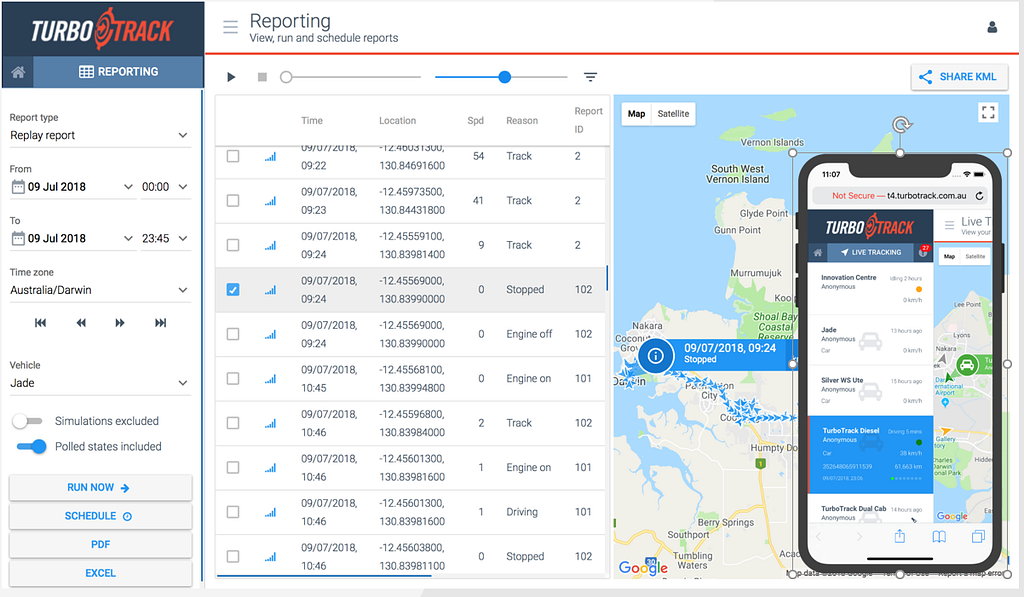Expand the Vehicle Jade dropdown

click(100, 383)
